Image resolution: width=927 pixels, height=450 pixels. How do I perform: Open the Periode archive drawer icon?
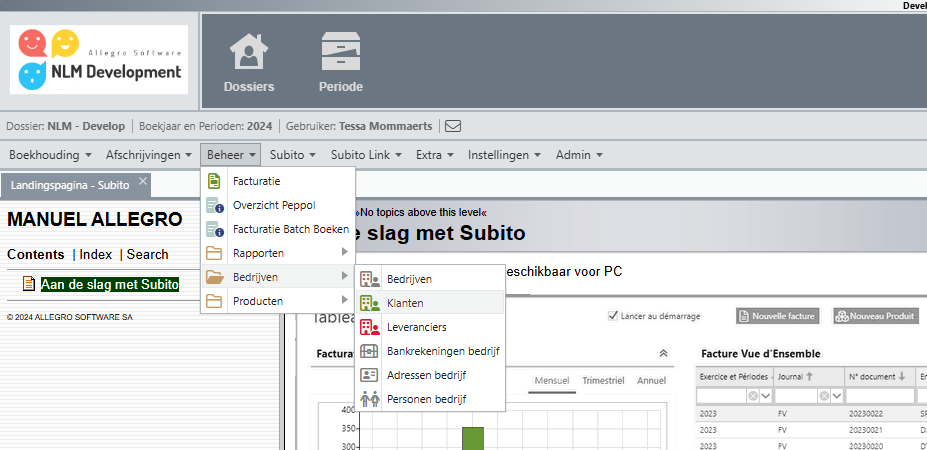click(x=341, y=51)
